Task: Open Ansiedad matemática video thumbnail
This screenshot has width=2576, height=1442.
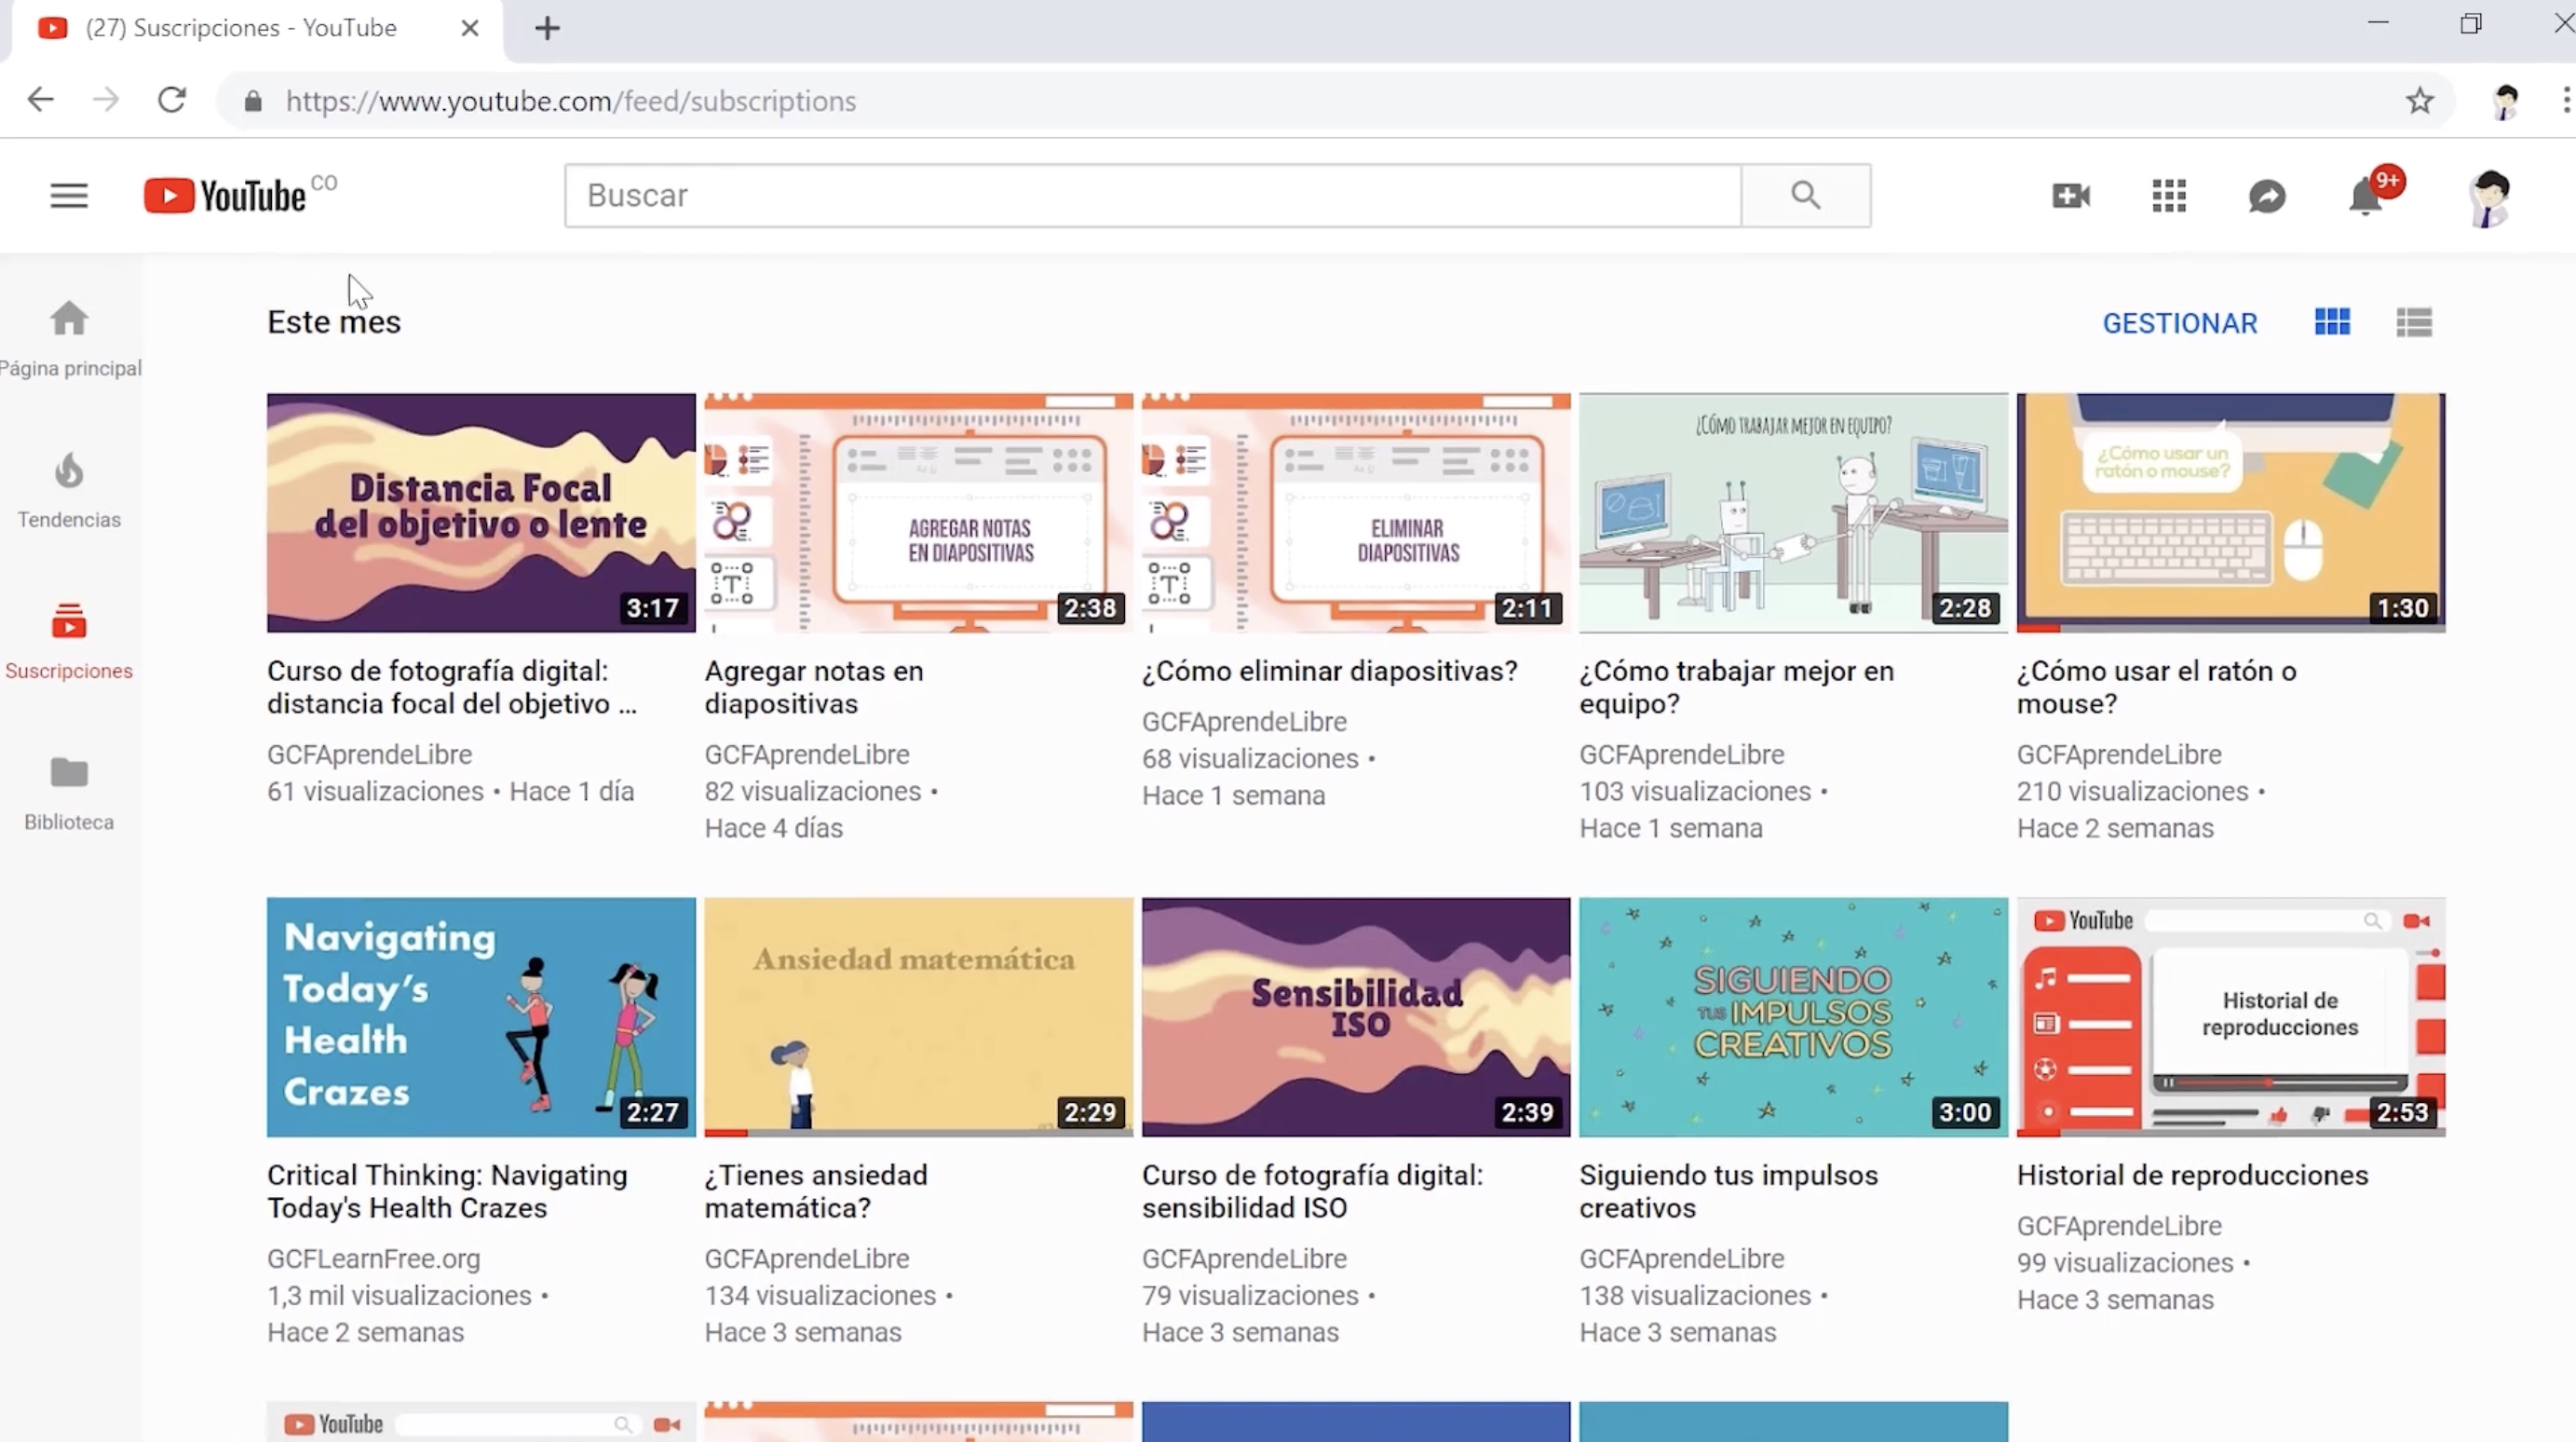Action: point(918,1016)
